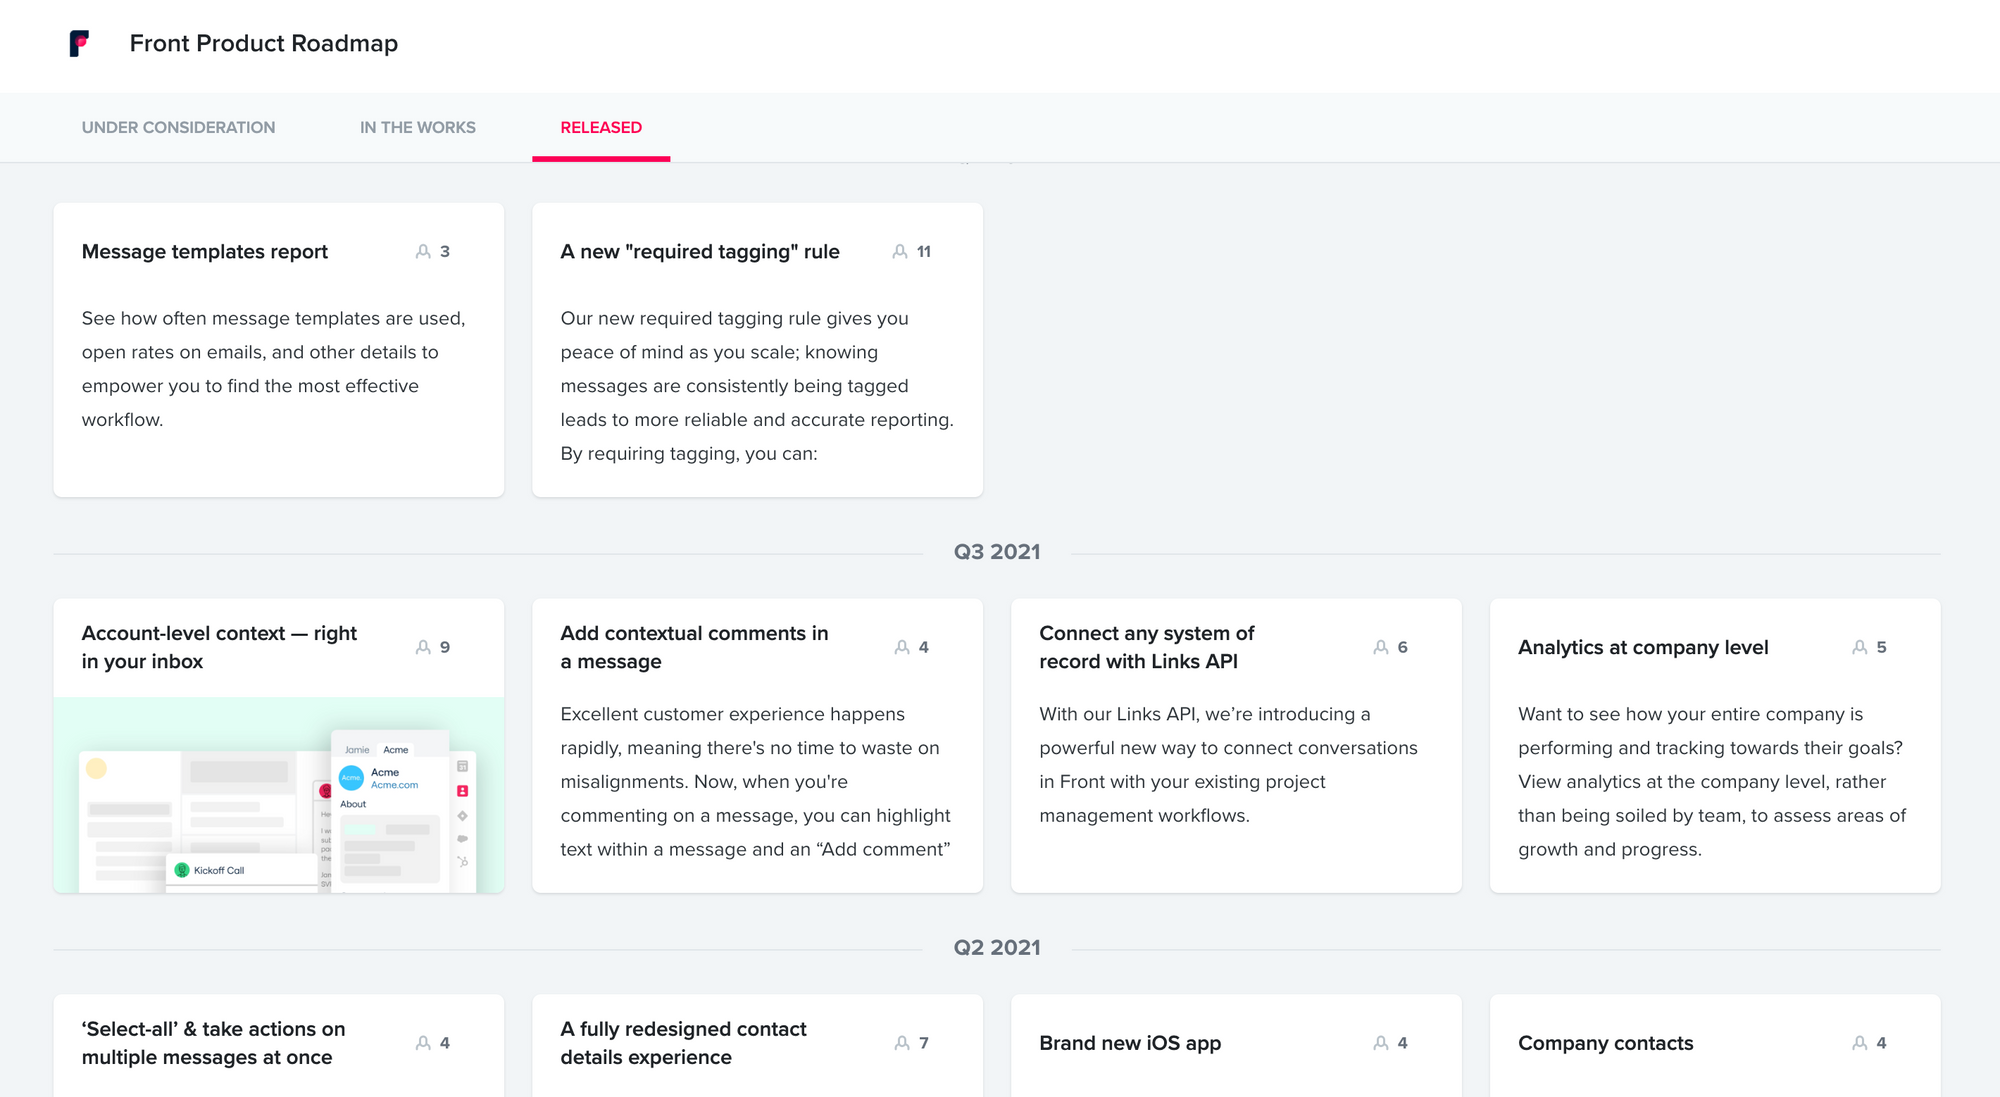Click the Account-level context preview image
The image size is (2000, 1097).
[x=279, y=795]
